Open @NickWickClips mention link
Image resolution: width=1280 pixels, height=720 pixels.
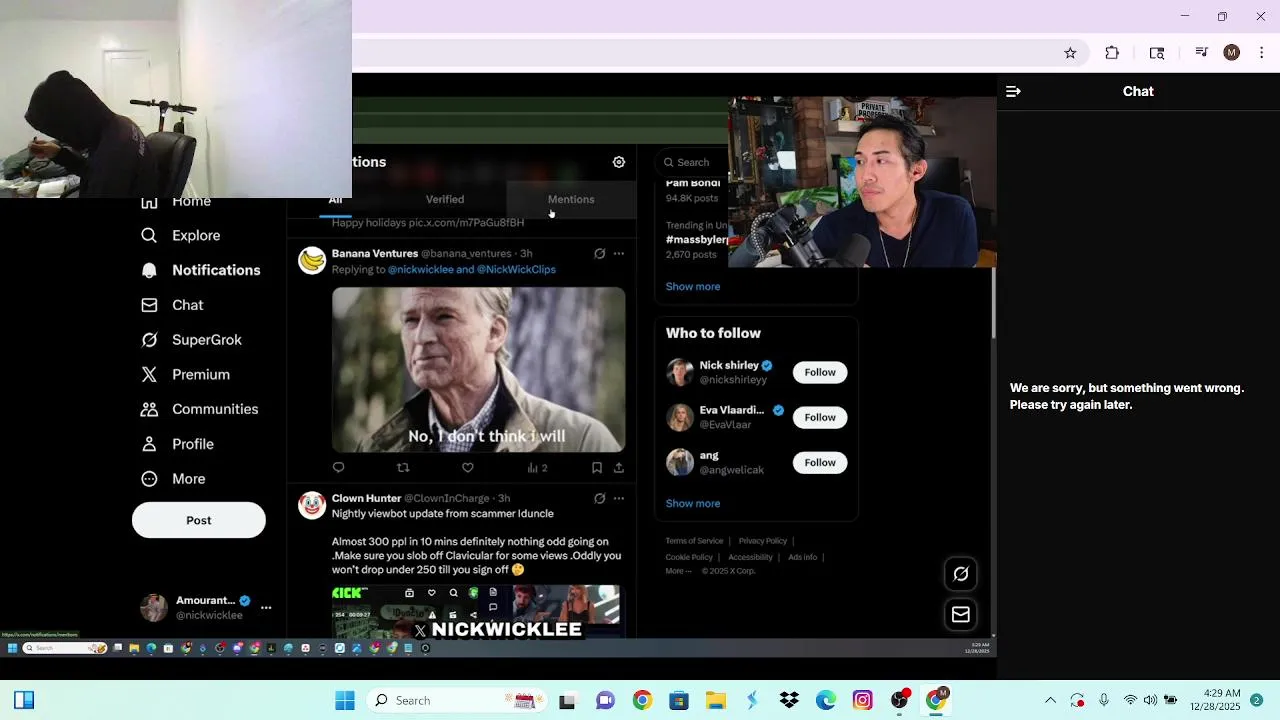coord(516,269)
